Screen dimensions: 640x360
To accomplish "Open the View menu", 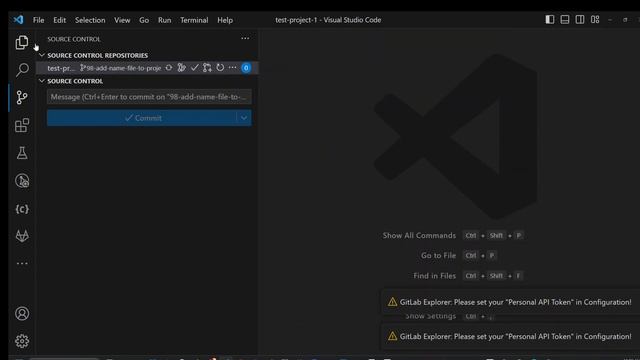I will click(122, 20).
